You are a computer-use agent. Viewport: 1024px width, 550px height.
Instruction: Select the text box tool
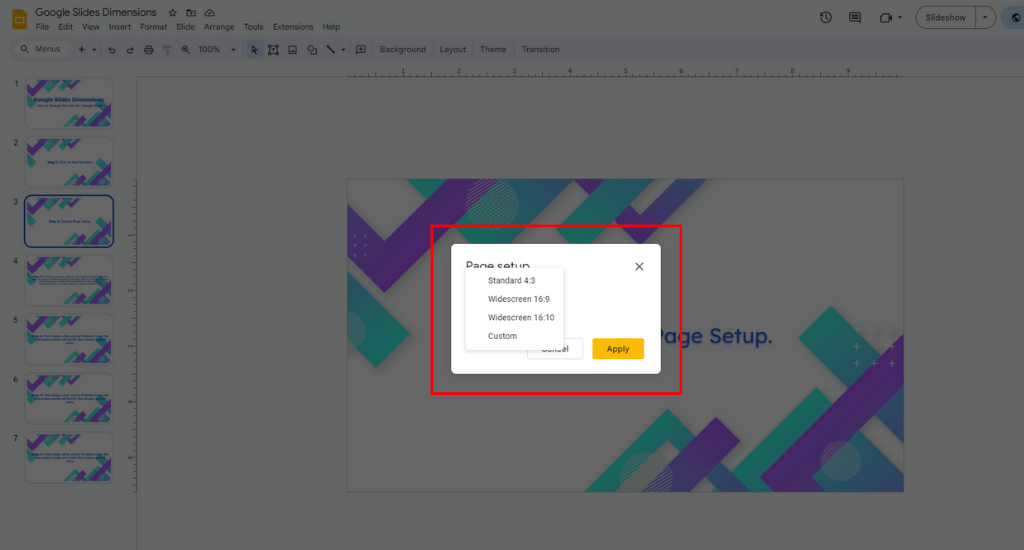pyautogui.click(x=273, y=49)
